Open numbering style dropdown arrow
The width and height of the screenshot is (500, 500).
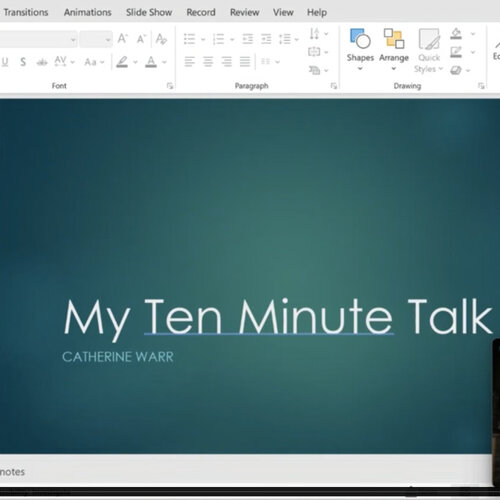[232, 40]
